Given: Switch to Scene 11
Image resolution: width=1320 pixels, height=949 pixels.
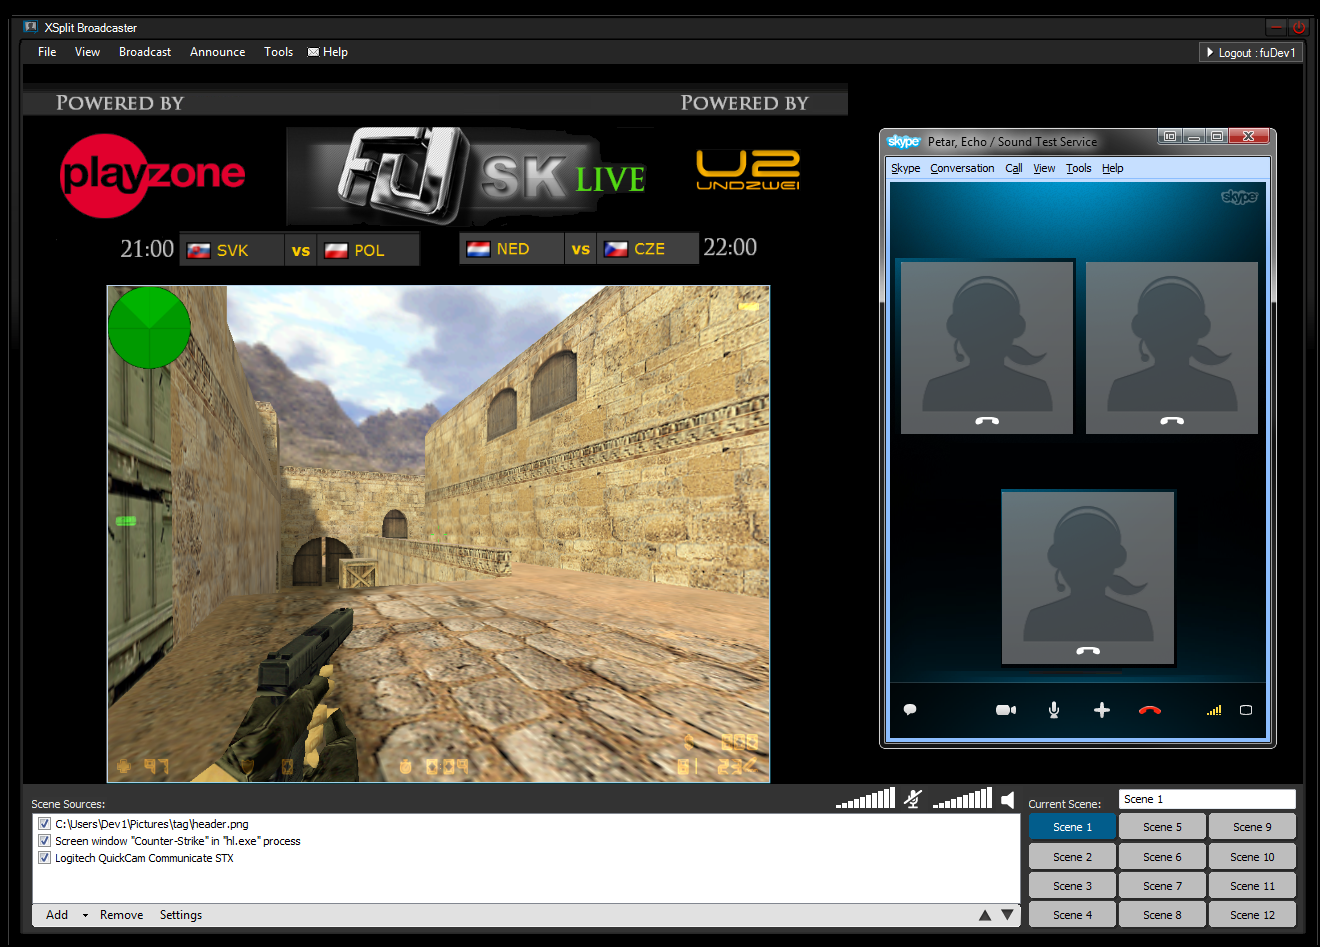Looking at the screenshot, I should click(1252, 886).
